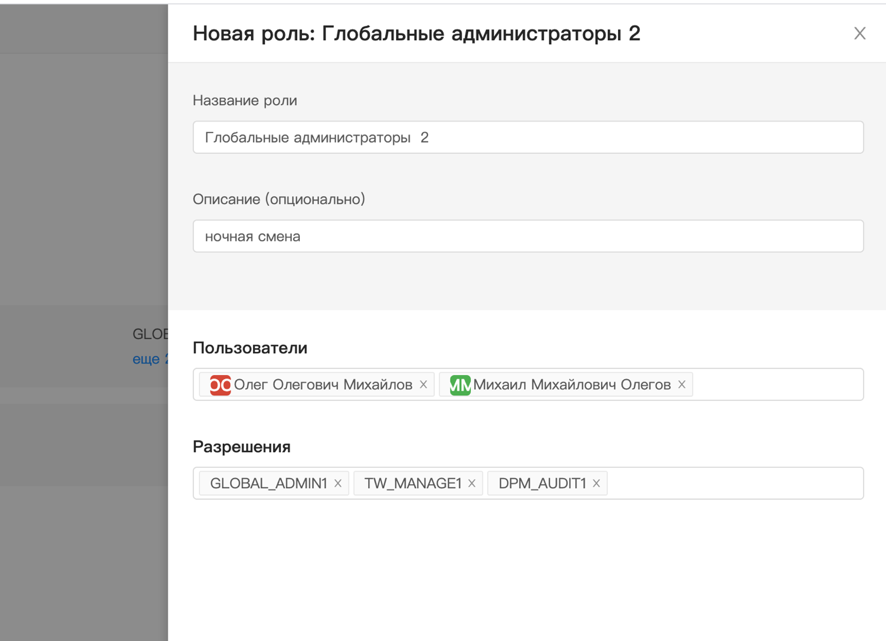Screen dimensions: 886x641
Task: Click the dimmed background overlay to dismiss
Action: [80, 200]
